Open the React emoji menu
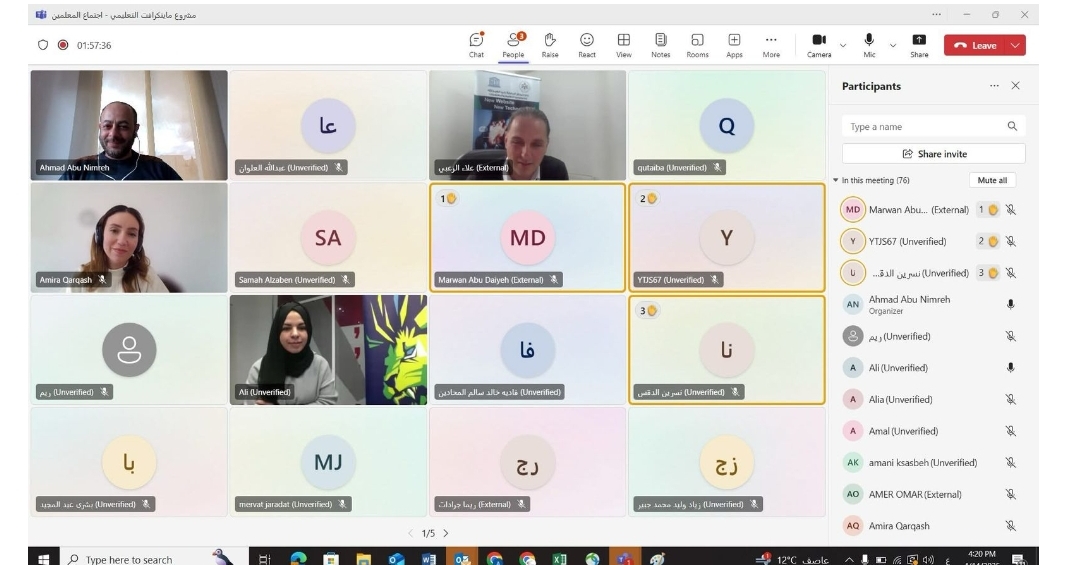 click(x=587, y=45)
